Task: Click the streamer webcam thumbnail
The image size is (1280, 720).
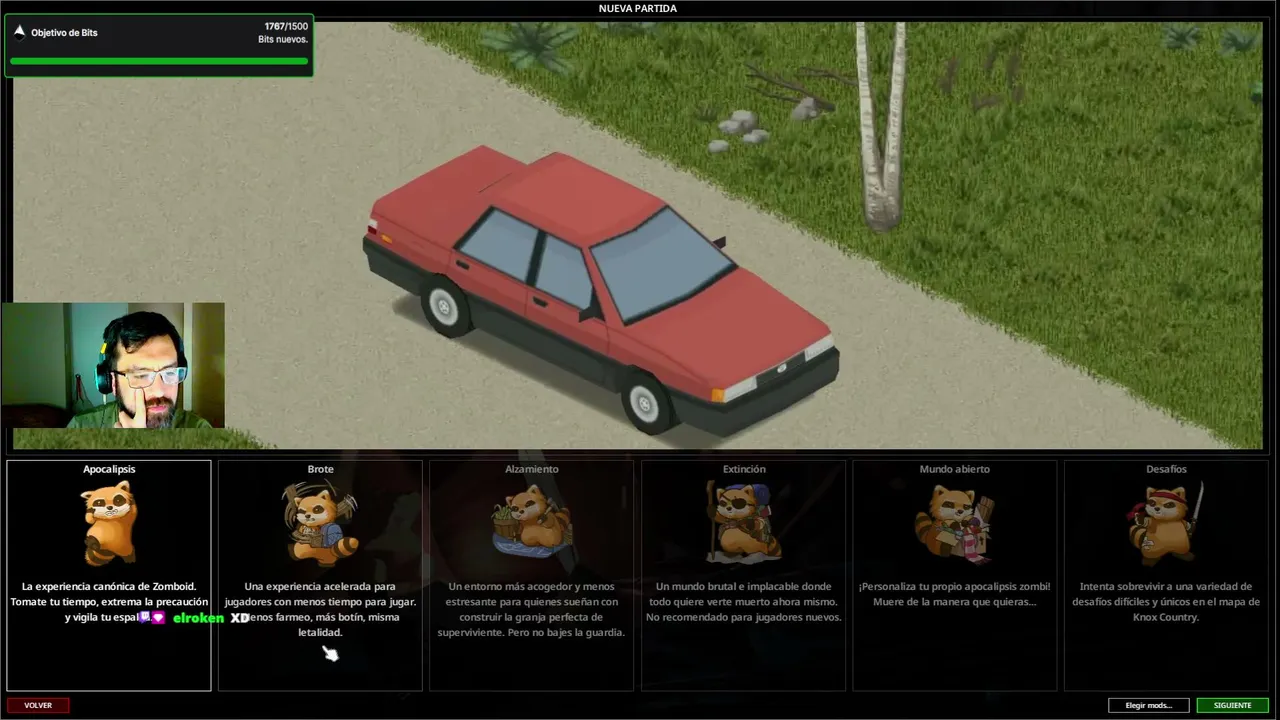Action: 113,365
